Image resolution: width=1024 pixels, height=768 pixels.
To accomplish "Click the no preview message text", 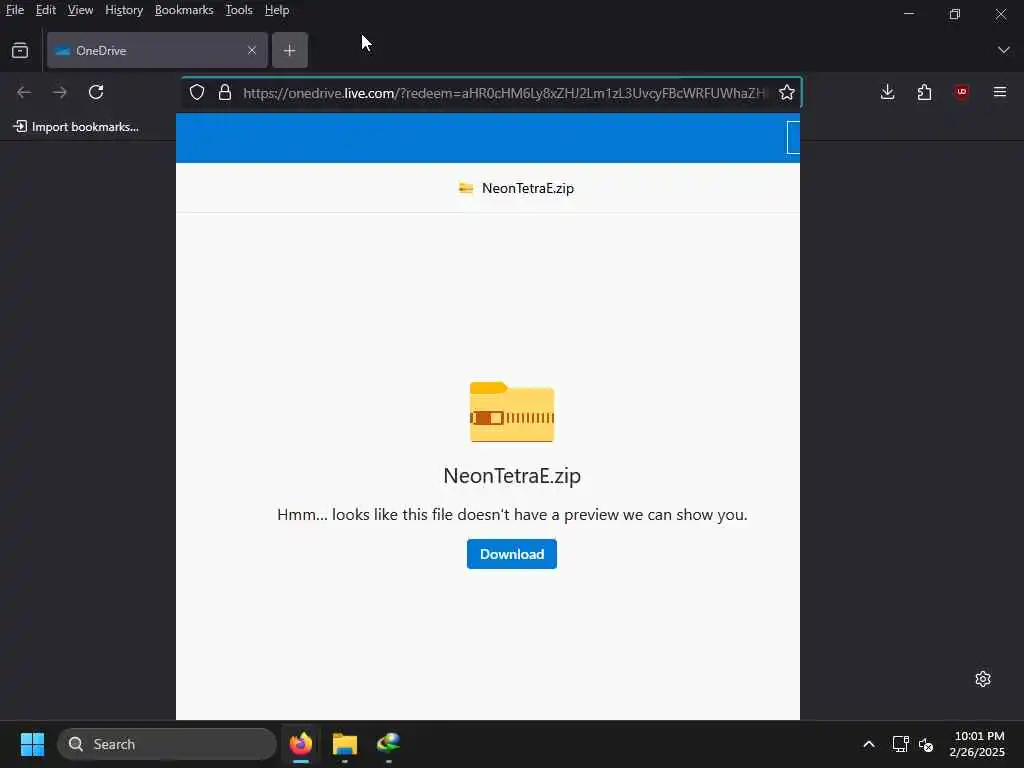I will (x=512, y=515).
